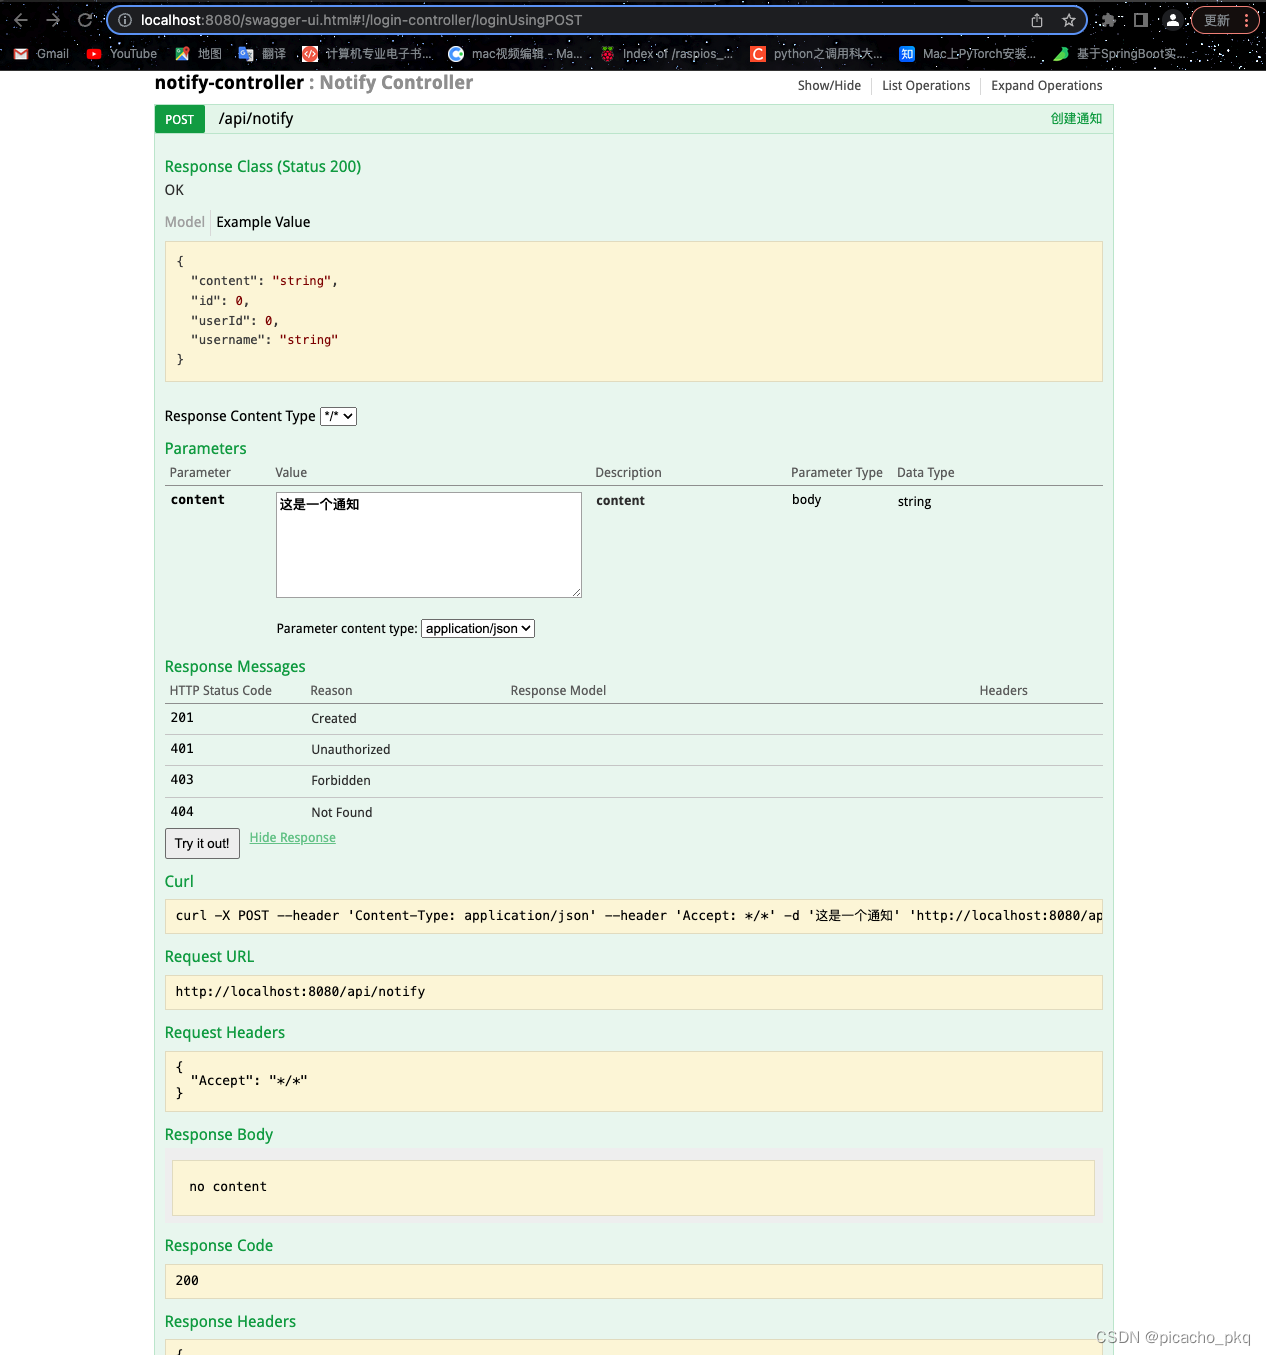Reload the page with the refresh icon

(85, 20)
